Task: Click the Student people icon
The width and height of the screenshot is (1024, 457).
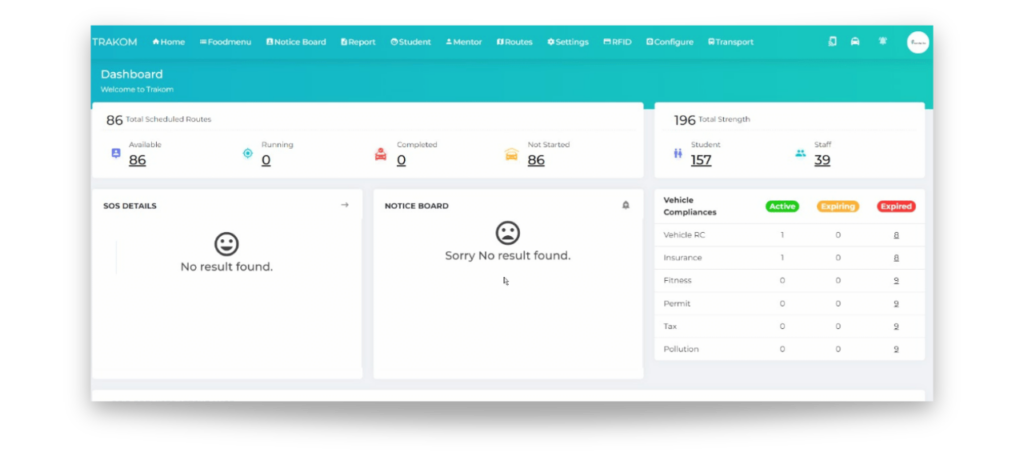Action: pos(677,154)
